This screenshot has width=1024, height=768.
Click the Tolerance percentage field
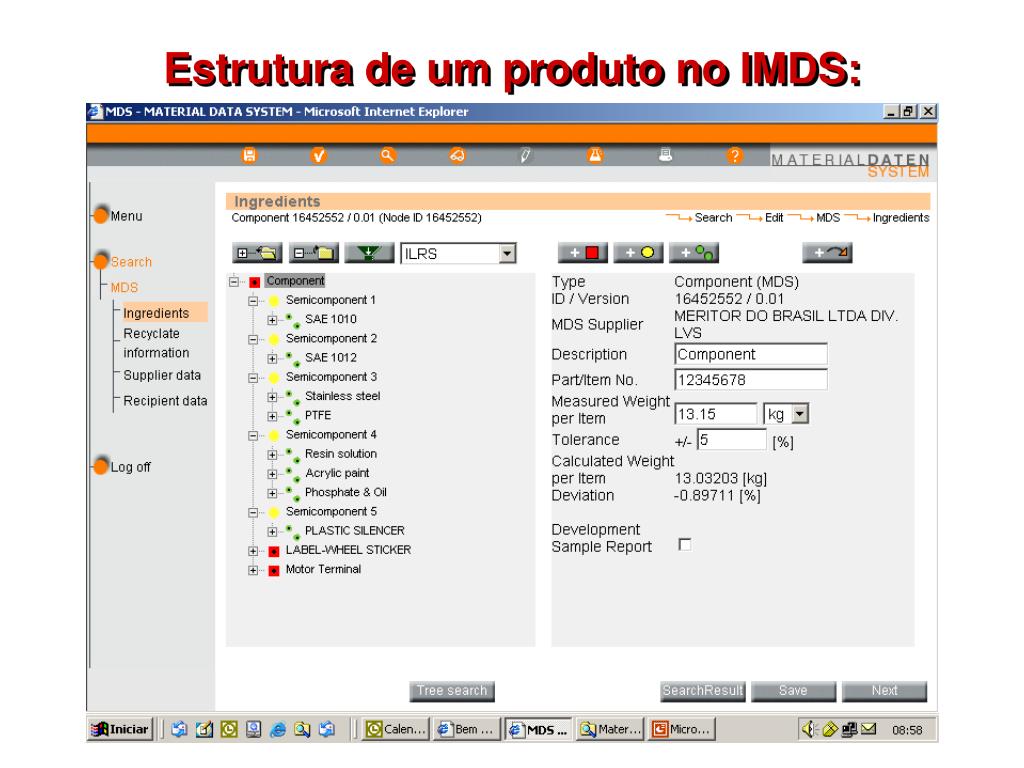tap(731, 440)
